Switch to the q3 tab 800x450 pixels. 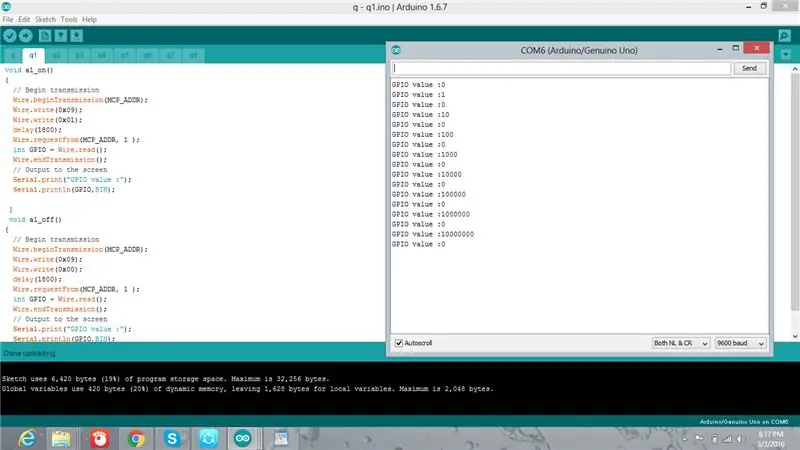[79, 55]
